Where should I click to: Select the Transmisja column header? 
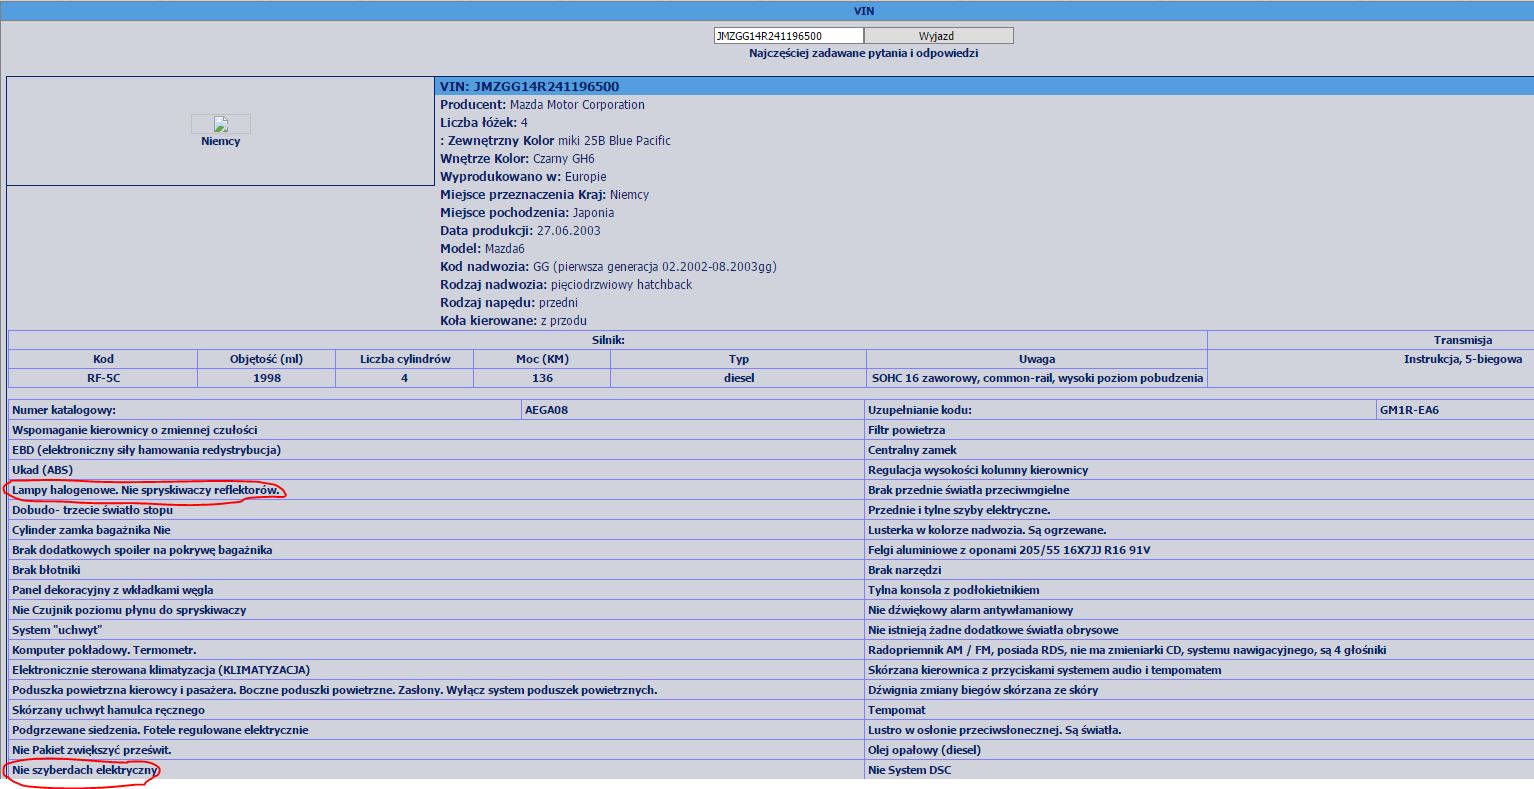click(1461, 340)
